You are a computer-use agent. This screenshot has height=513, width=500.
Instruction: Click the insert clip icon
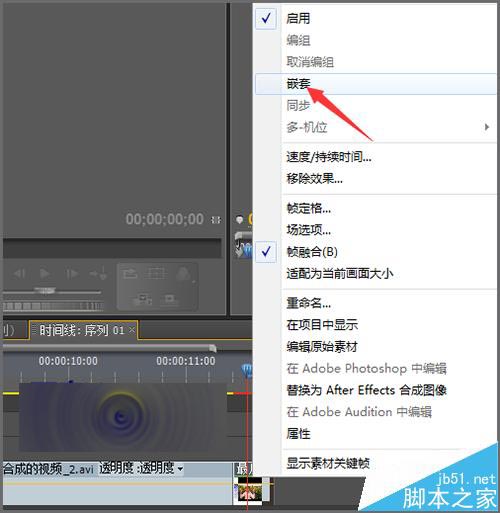point(143,299)
